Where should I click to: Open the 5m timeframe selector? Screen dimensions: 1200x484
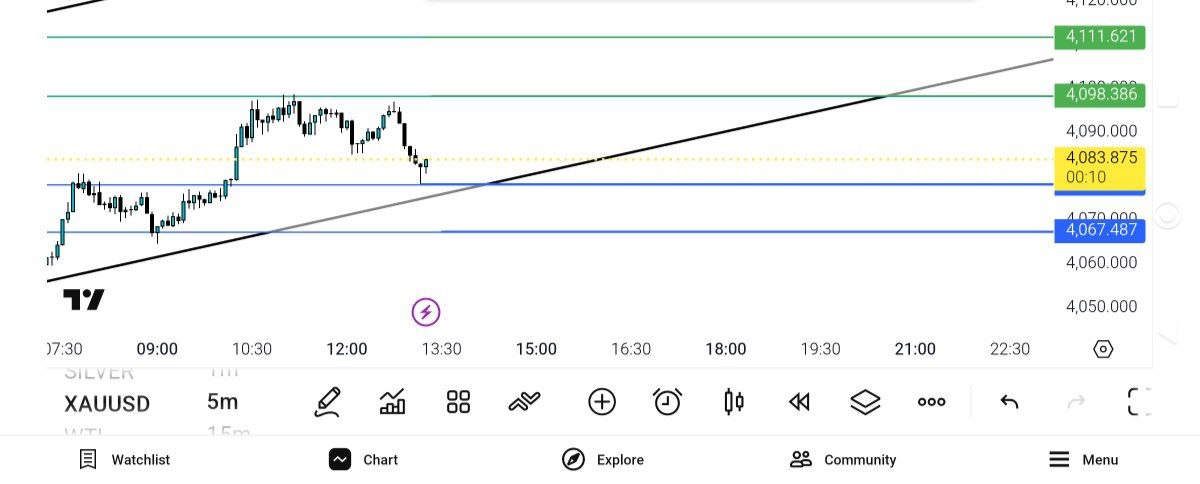[222, 402]
